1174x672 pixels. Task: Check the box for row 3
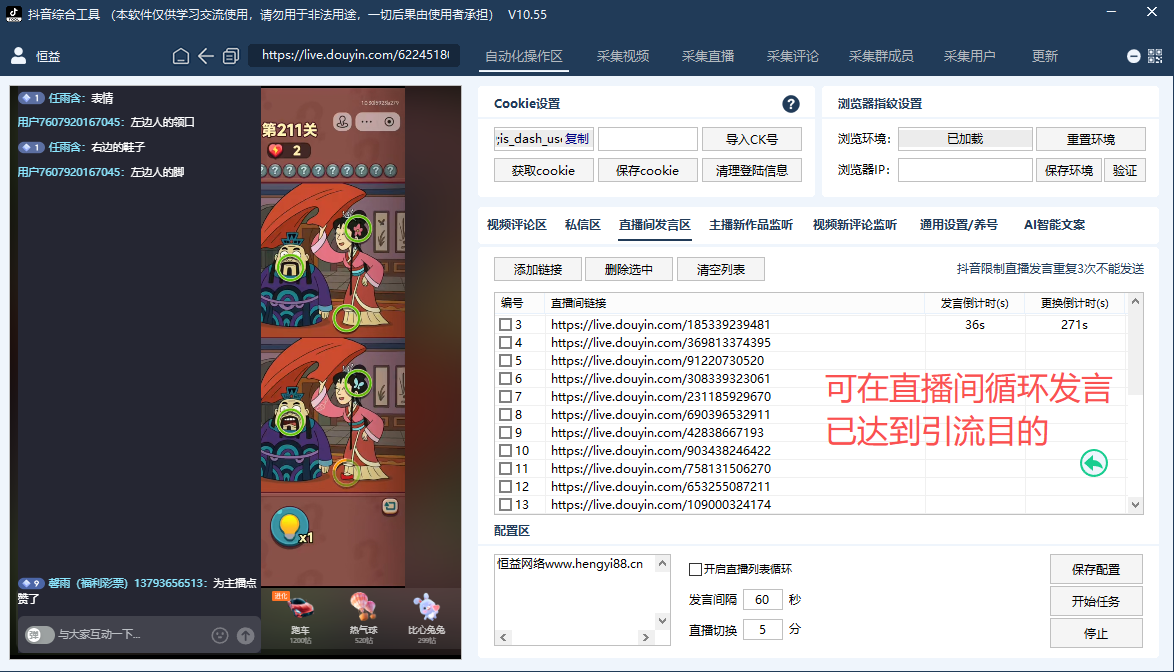click(505, 325)
